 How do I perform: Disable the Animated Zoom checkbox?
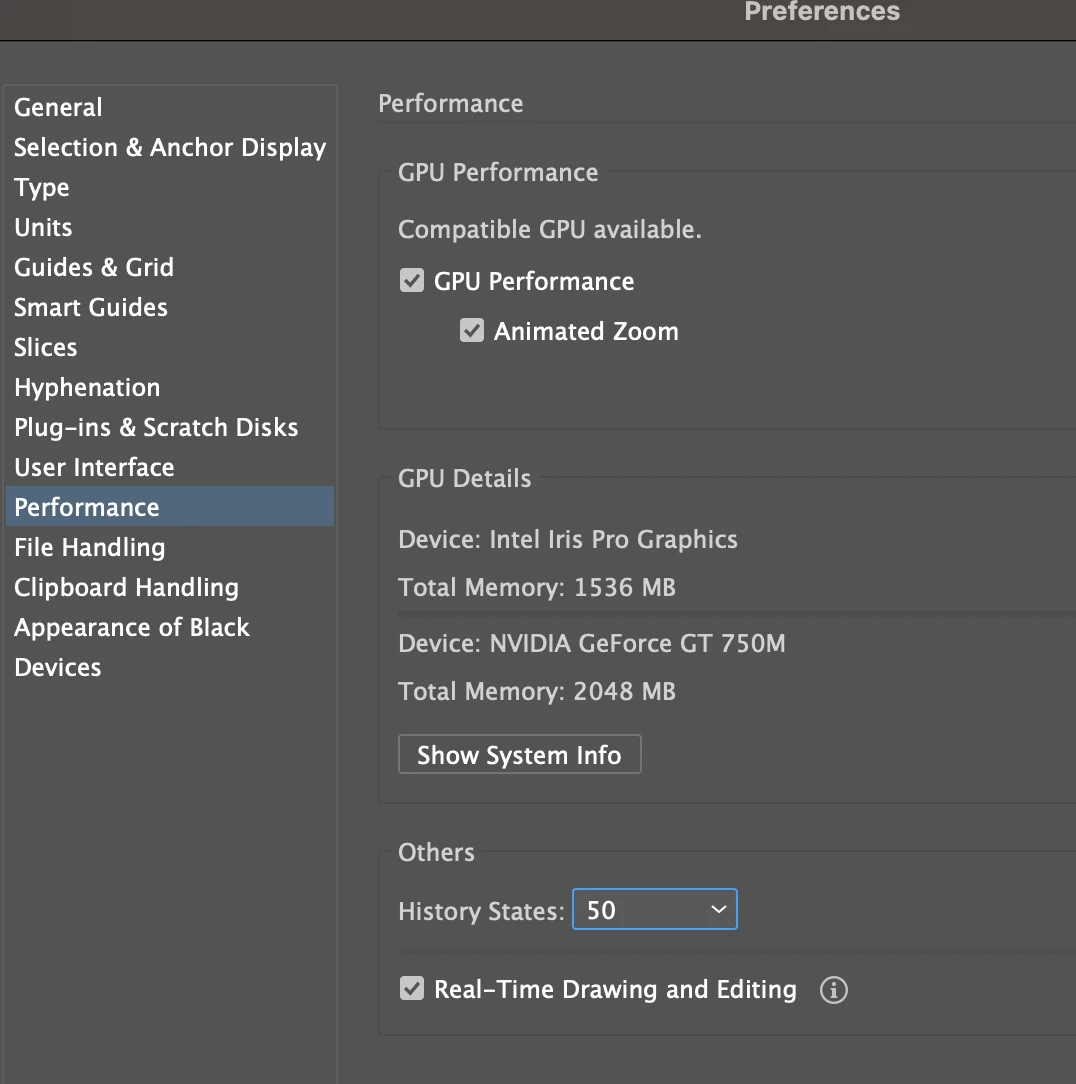click(472, 331)
